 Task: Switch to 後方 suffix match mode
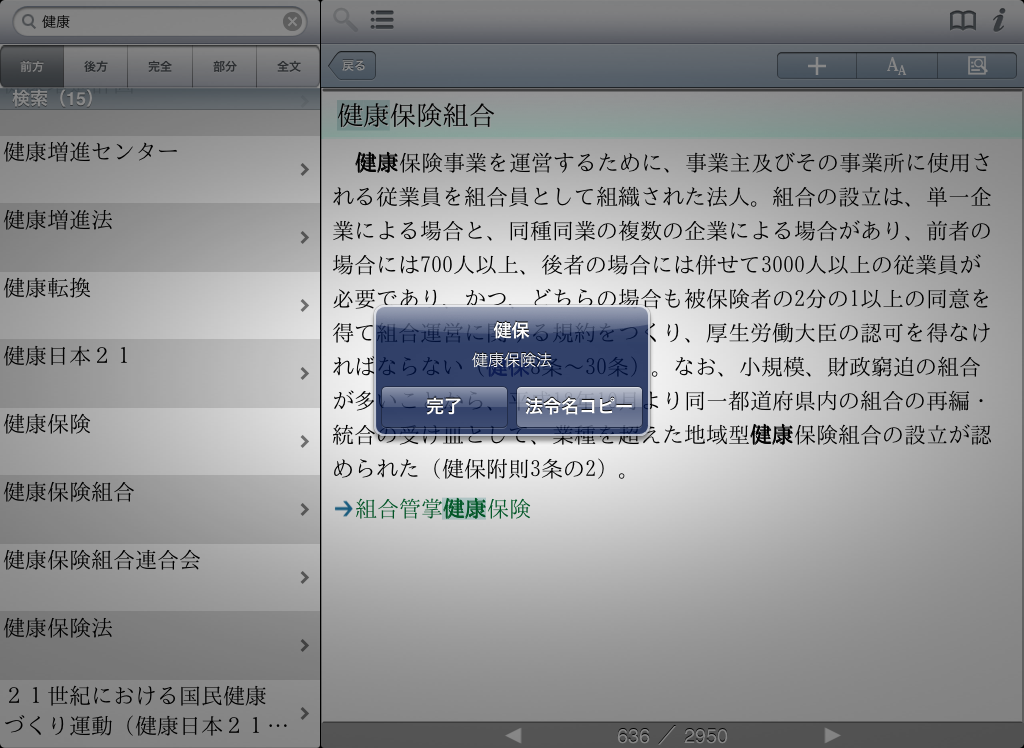click(x=96, y=67)
